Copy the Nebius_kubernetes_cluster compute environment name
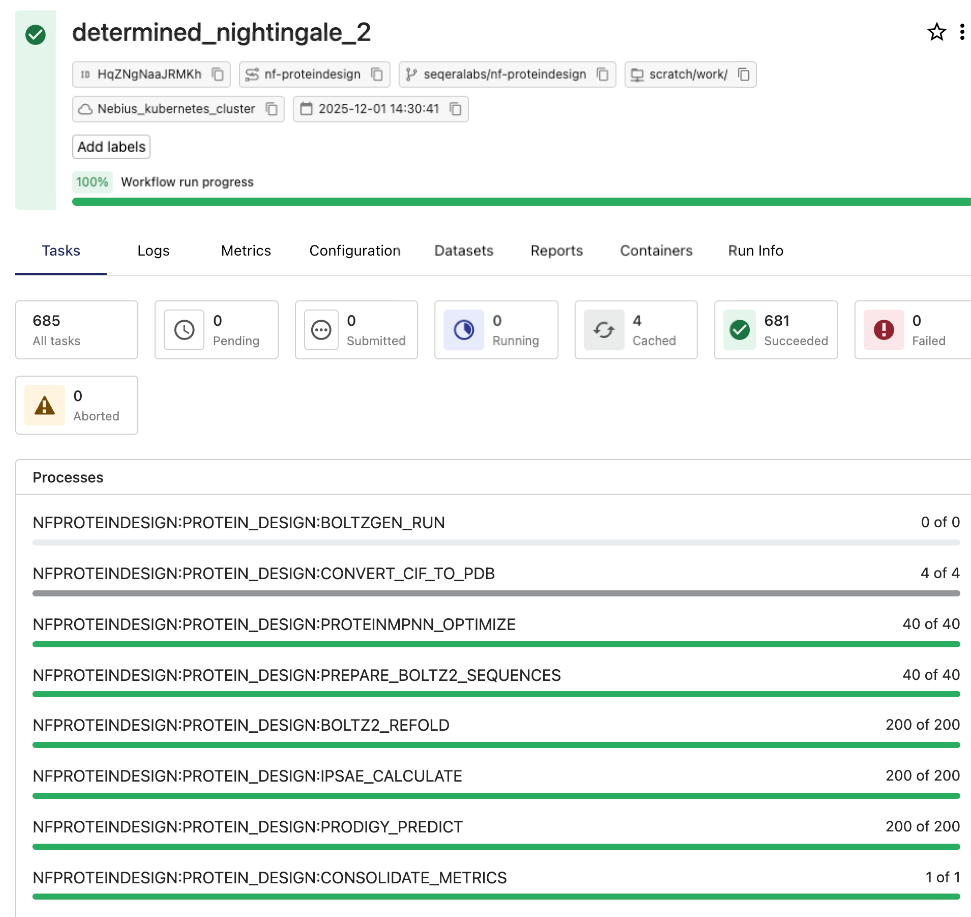 (x=273, y=108)
